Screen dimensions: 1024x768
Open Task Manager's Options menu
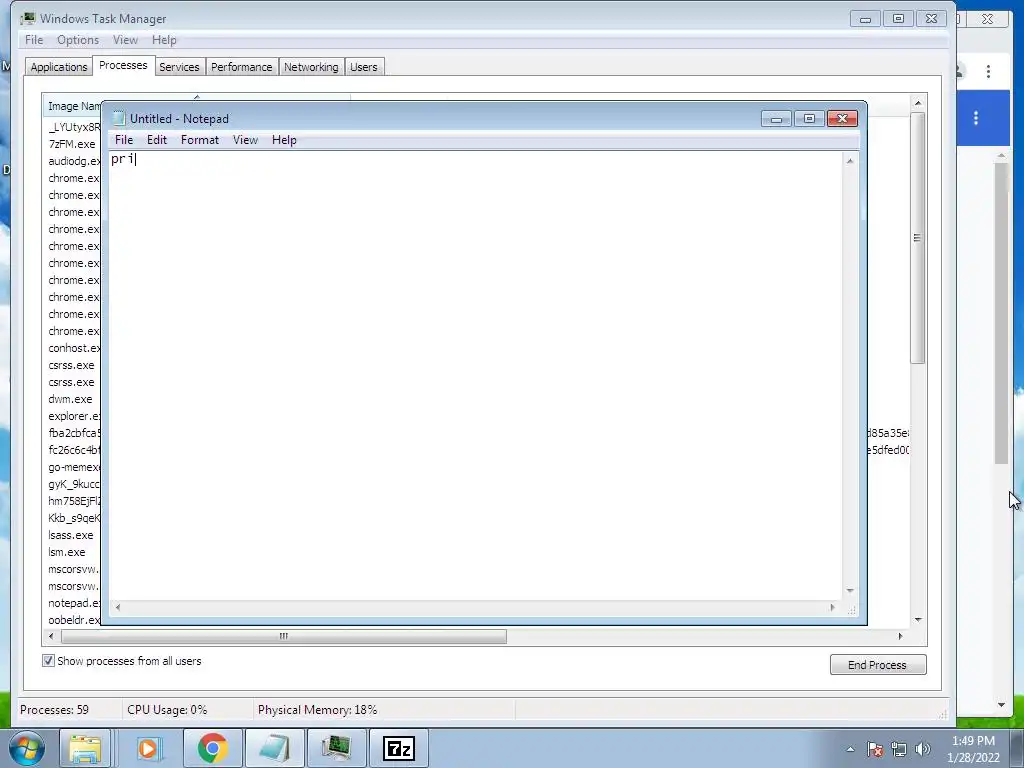pos(78,40)
